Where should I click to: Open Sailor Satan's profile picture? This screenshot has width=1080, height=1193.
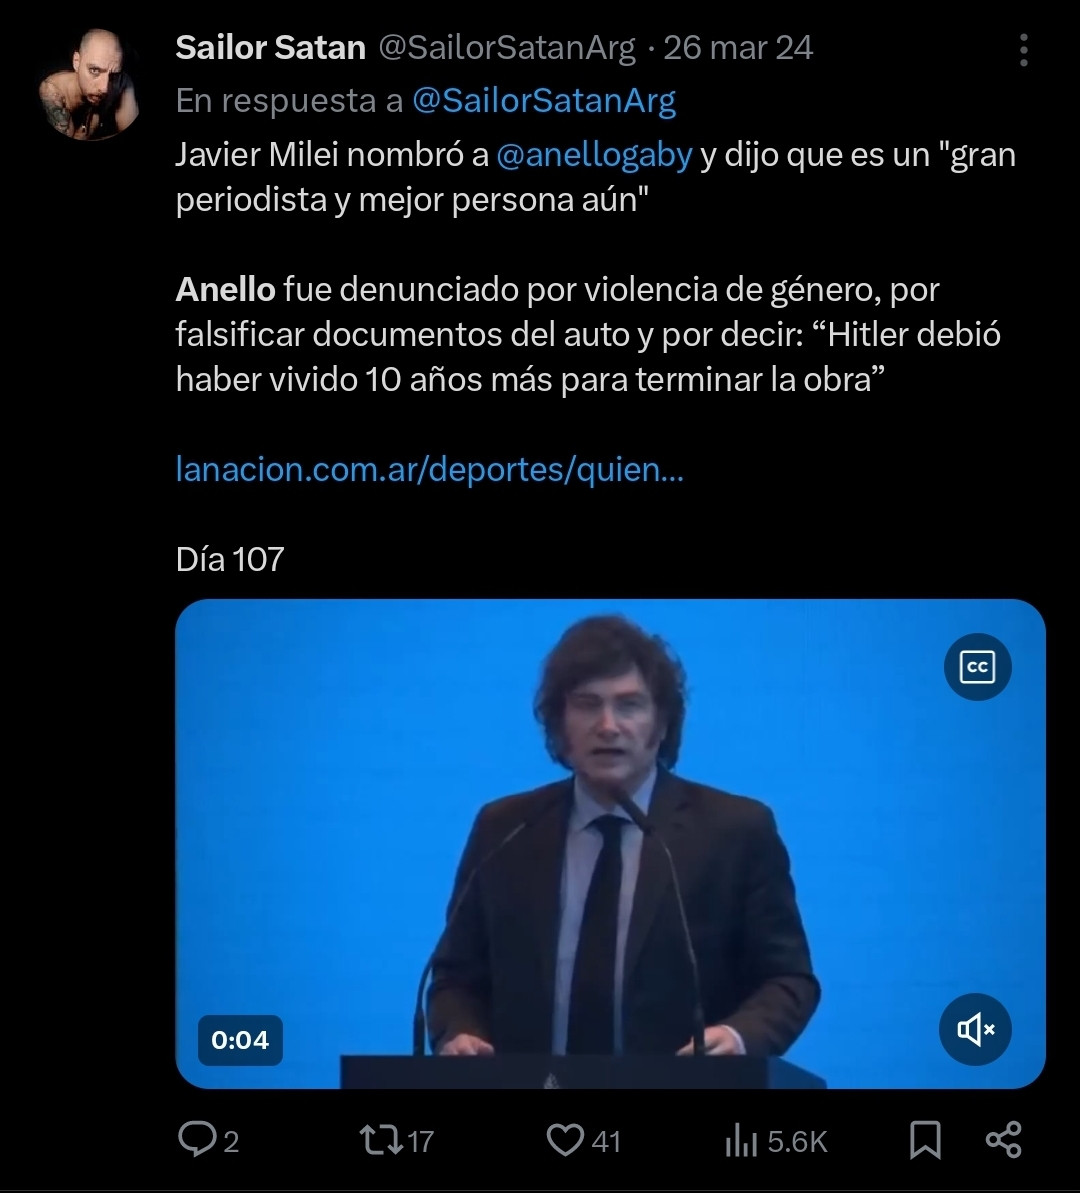coord(89,84)
